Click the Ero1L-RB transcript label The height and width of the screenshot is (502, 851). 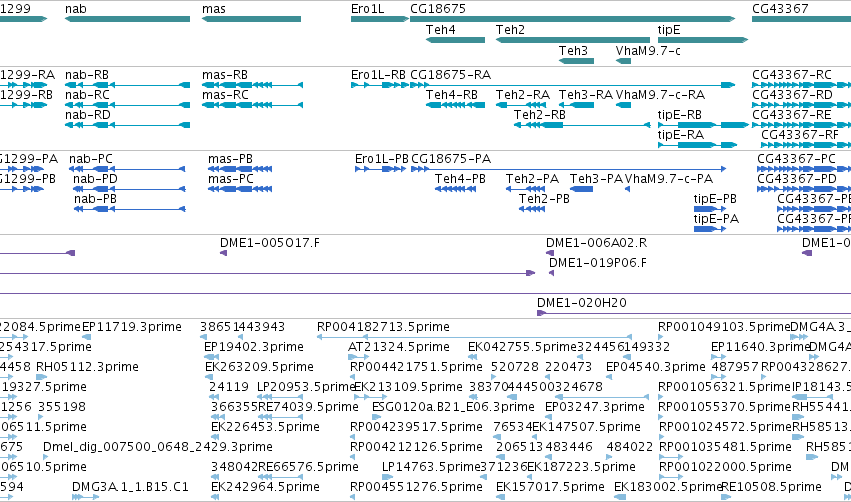pos(378,75)
